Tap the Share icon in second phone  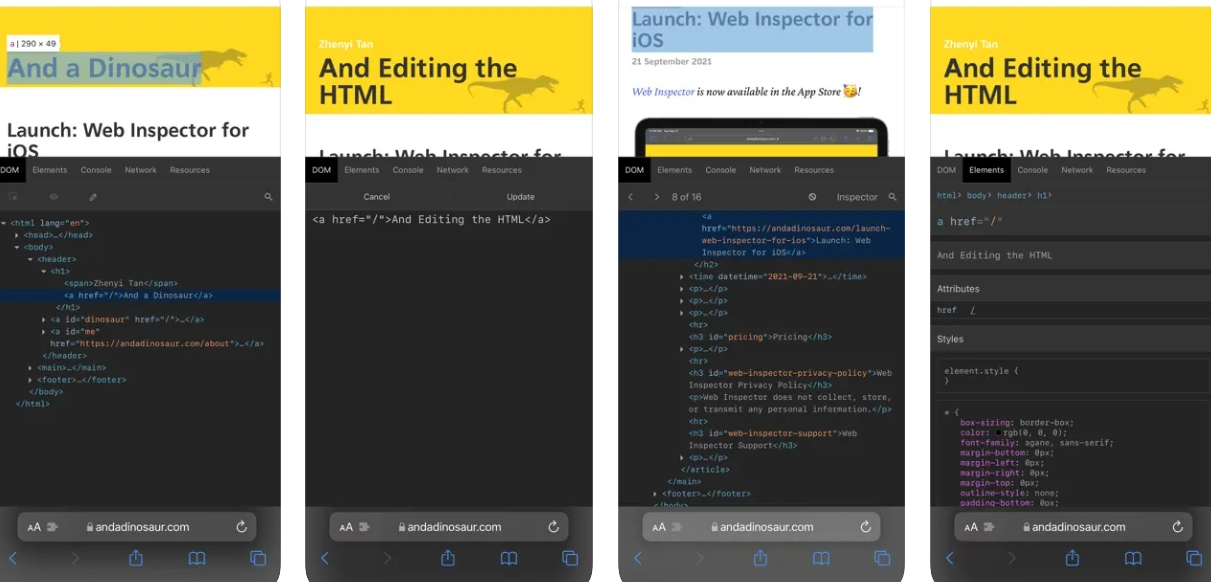[x=448, y=558]
